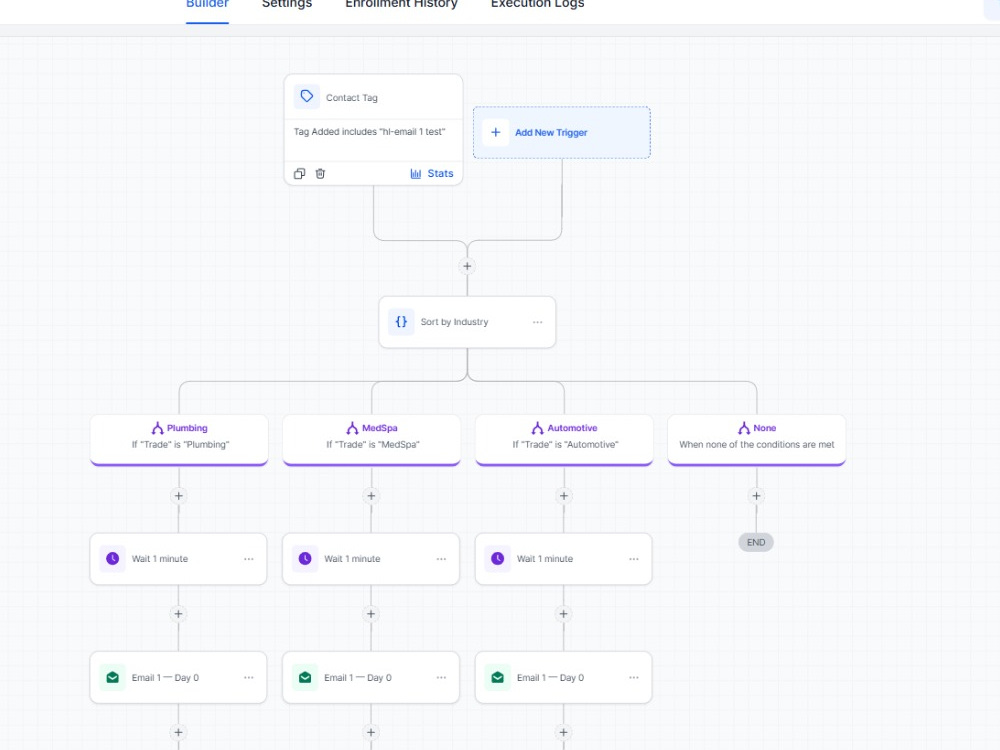Image resolution: width=1000 pixels, height=750 pixels.
Task: Open the Sort by Industry options menu
Action: point(538,322)
